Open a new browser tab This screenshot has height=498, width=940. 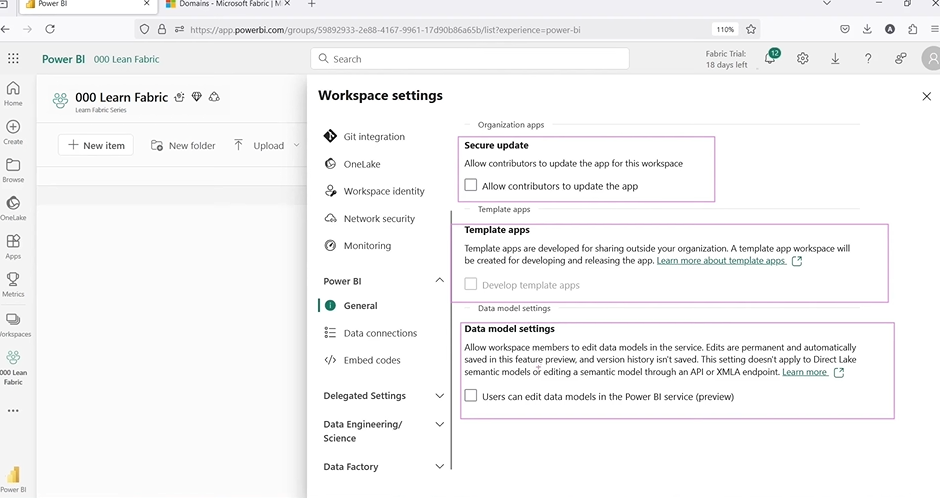coord(311,4)
